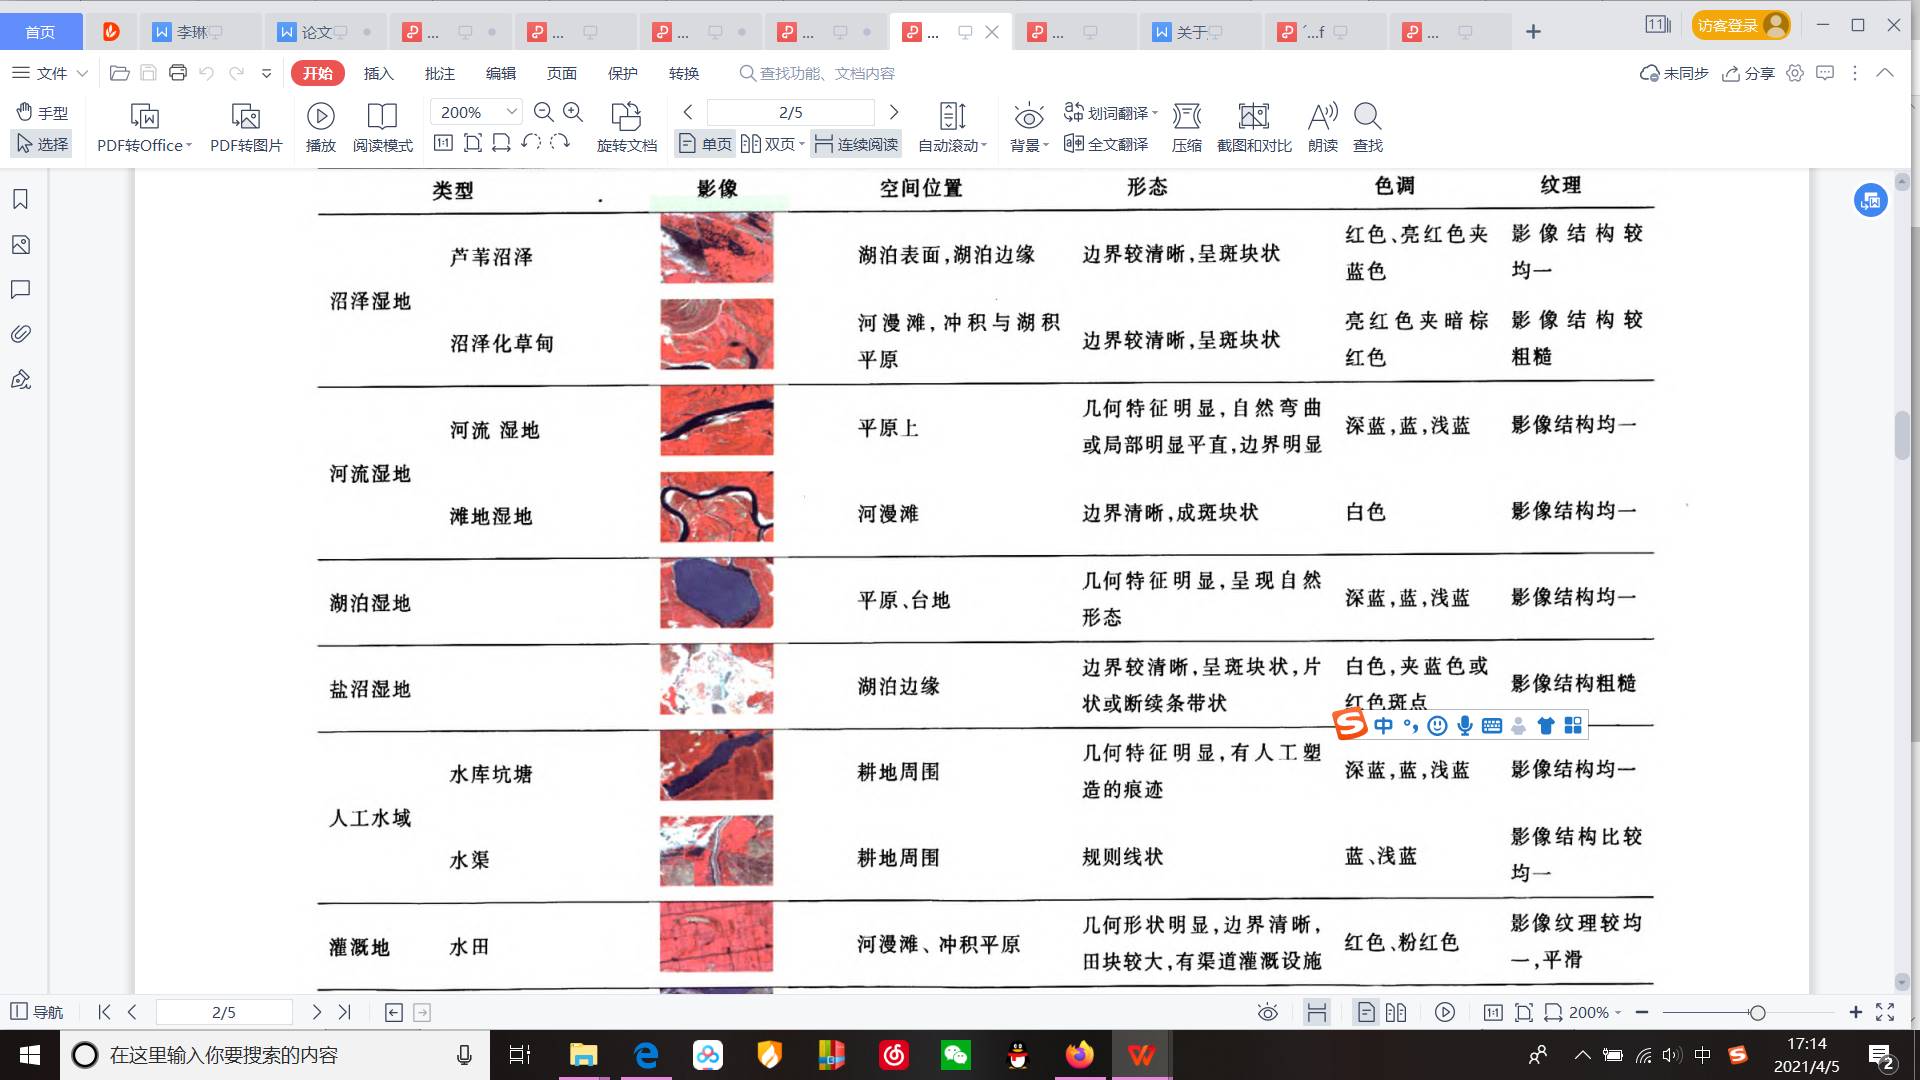Image resolution: width=1920 pixels, height=1080 pixels.
Task: Expand the 自动滚动 dropdown
Action: click(952, 145)
